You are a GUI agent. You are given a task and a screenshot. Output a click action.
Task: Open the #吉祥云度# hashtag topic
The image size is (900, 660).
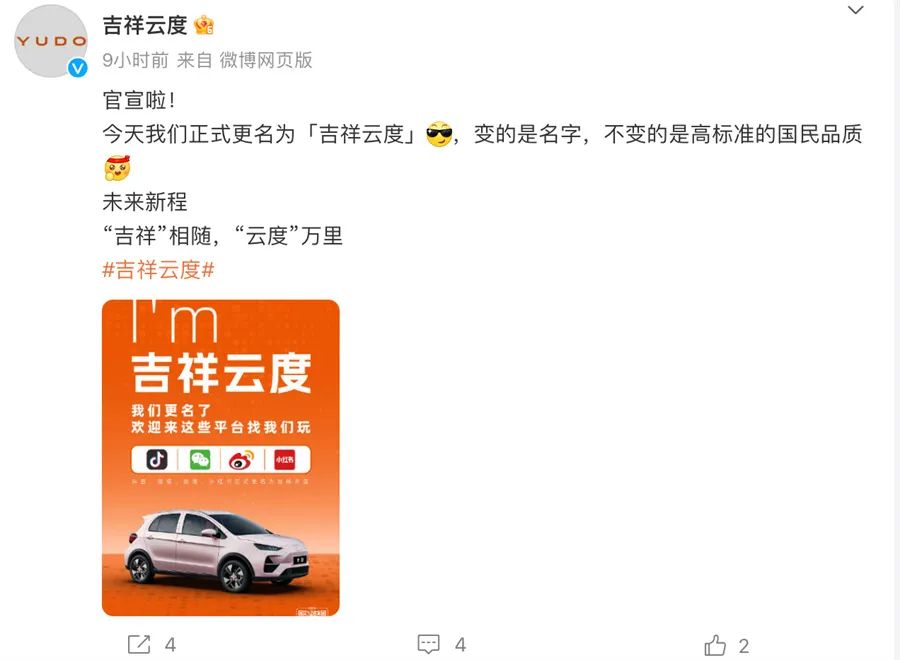coord(158,270)
